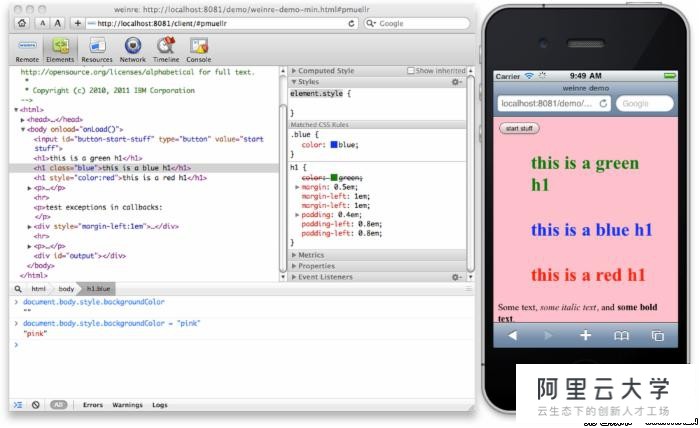700x428 pixels.
Task: Tap the iPhone Google search field
Action: tap(645, 104)
